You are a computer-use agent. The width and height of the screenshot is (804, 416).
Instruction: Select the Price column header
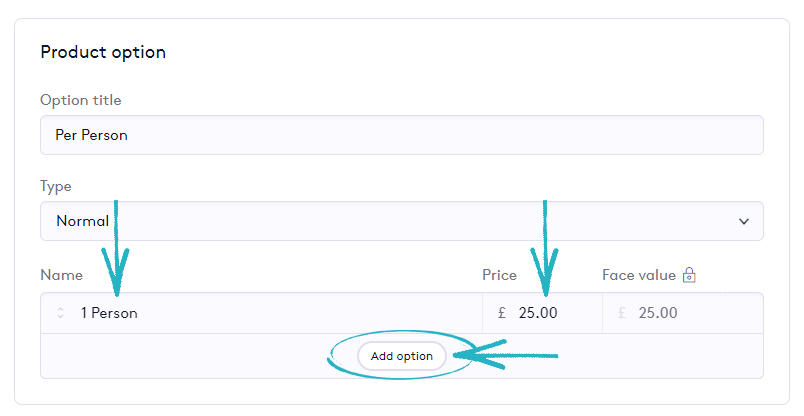tap(499, 275)
